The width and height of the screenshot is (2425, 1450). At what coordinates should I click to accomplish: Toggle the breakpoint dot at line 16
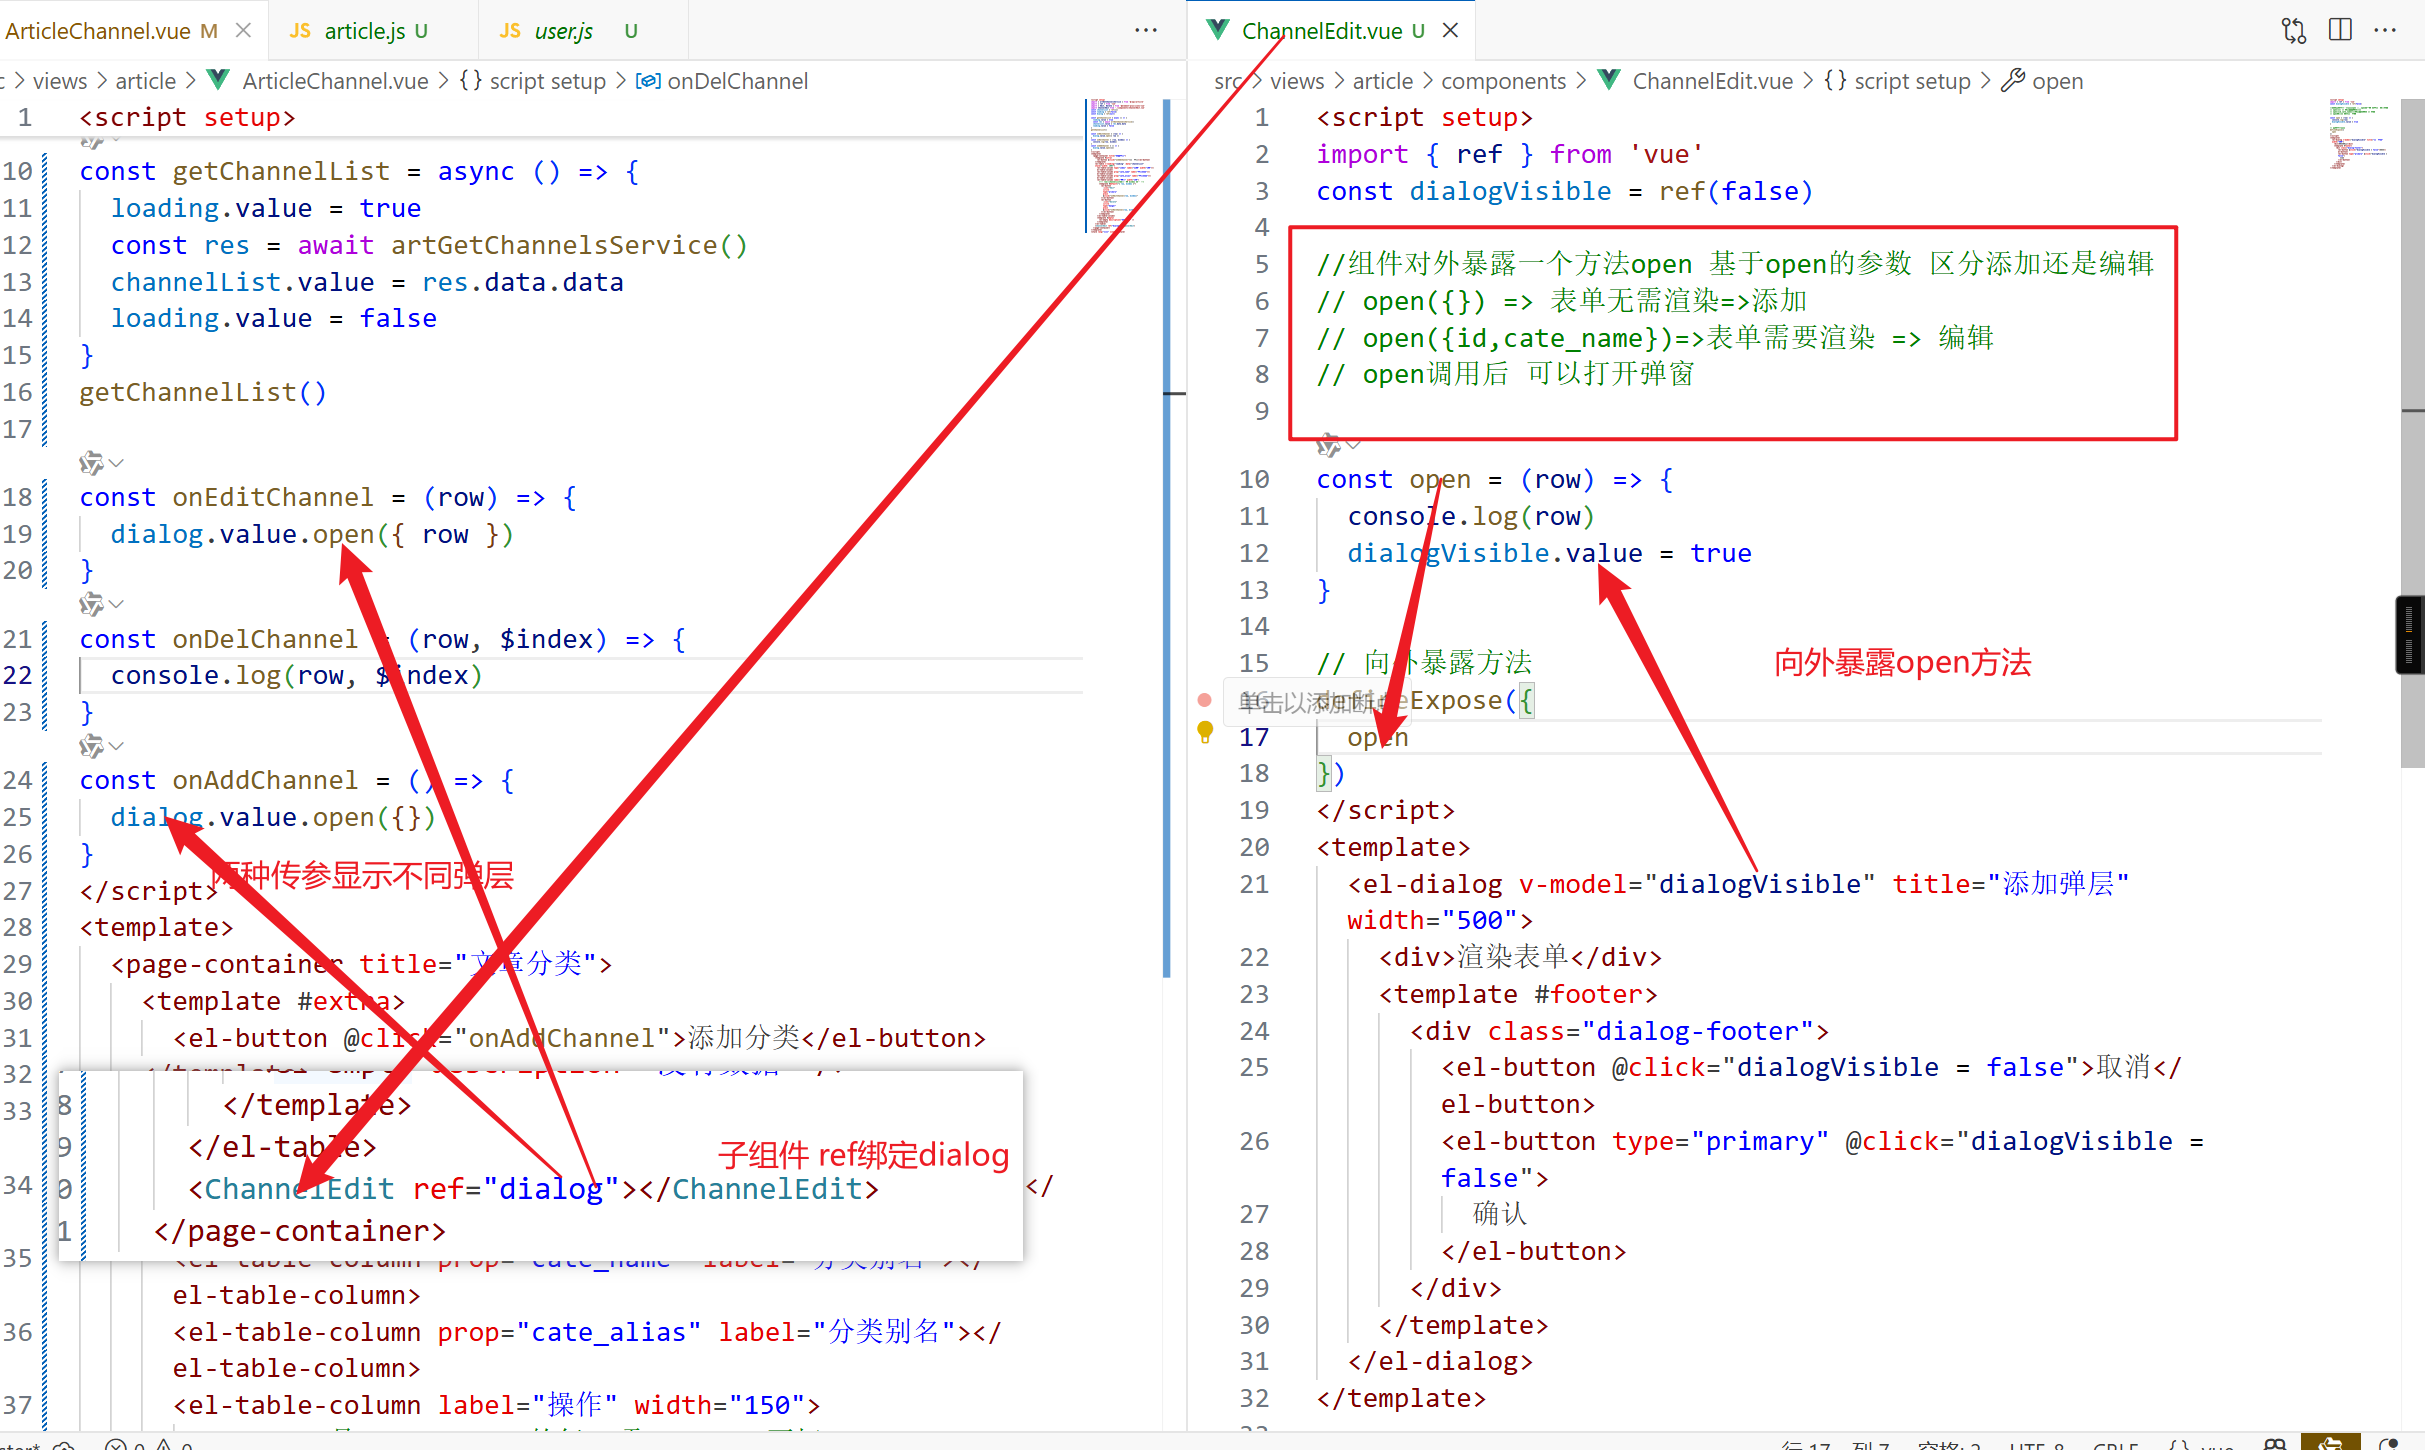(x=1205, y=700)
